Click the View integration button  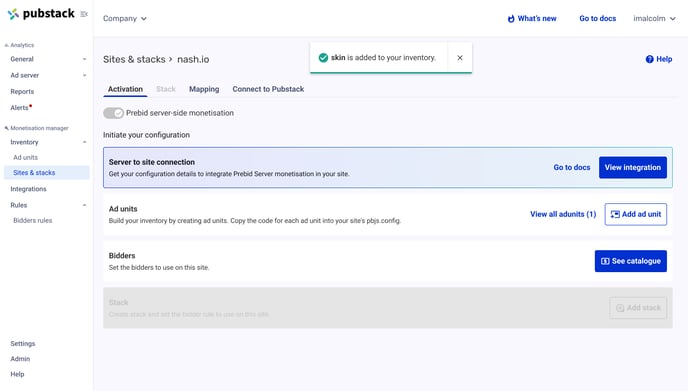pos(633,167)
